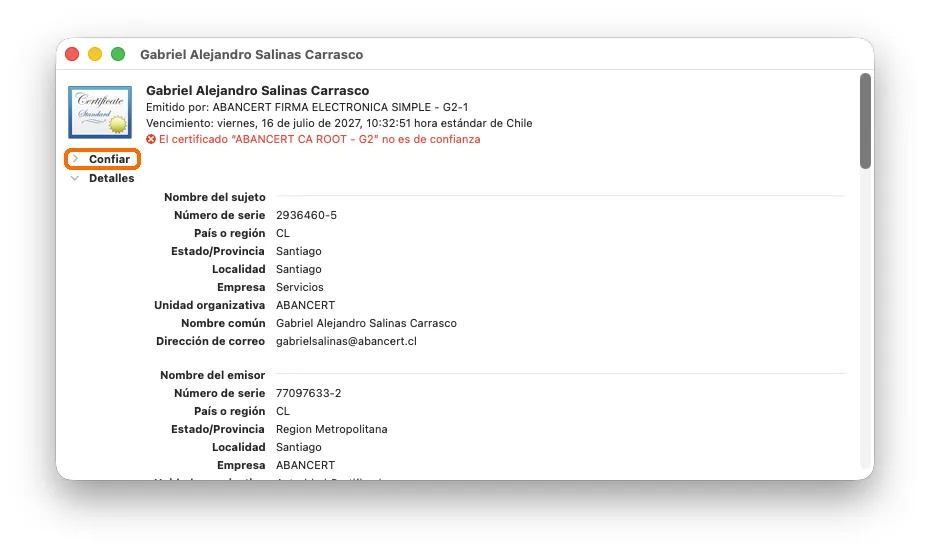Select issuer serial number 77097633-2
Screen dimensions: 930x554
[308, 393]
